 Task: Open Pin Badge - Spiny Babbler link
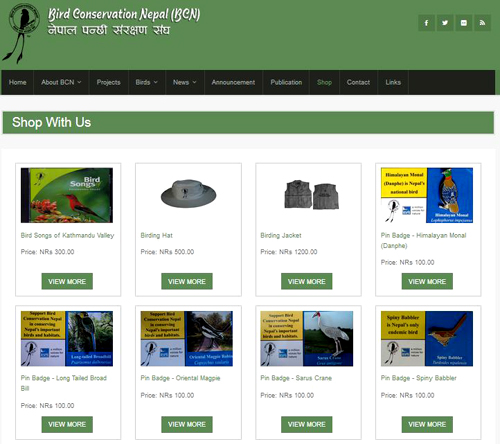tap(419, 378)
